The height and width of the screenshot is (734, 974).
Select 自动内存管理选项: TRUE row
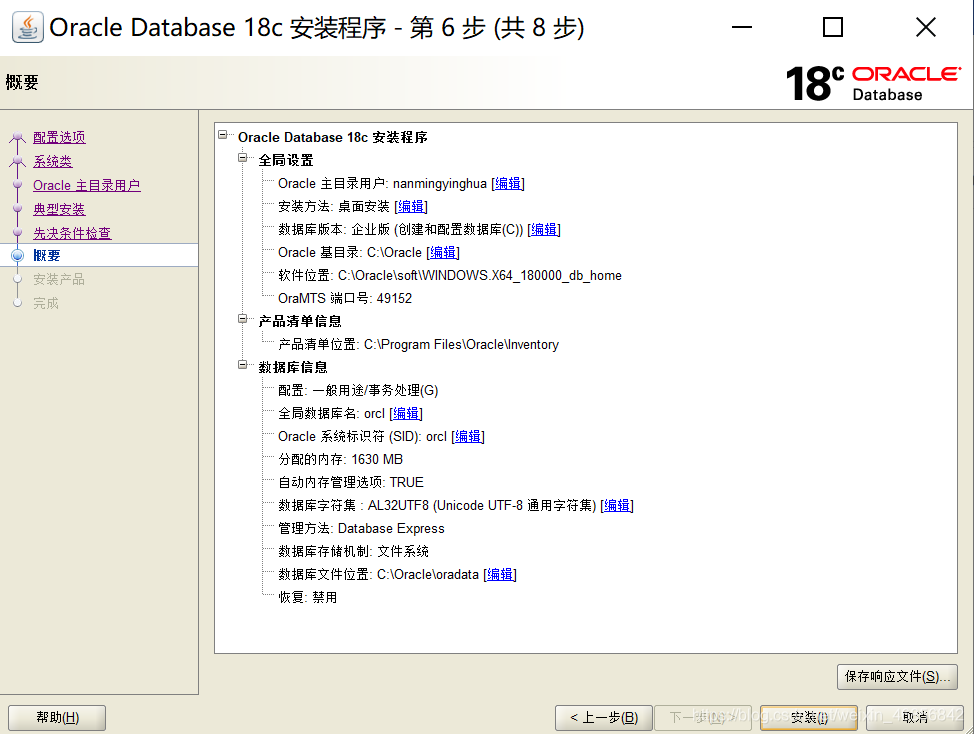pyautogui.click(x=351, y=483)
